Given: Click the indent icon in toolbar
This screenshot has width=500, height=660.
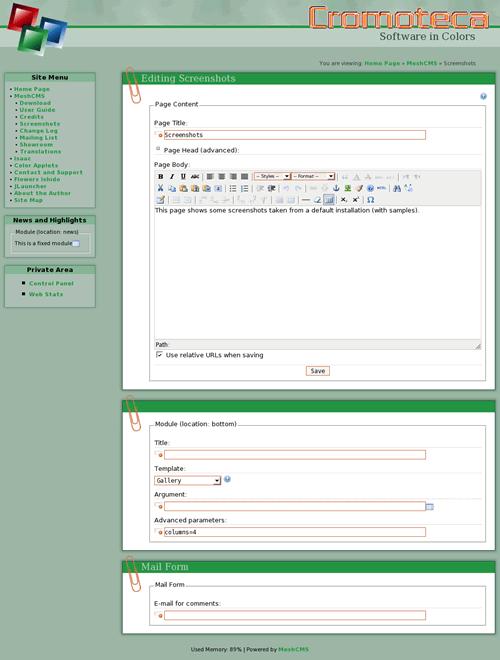Looking at the screenshot, I should click(271, 188).
